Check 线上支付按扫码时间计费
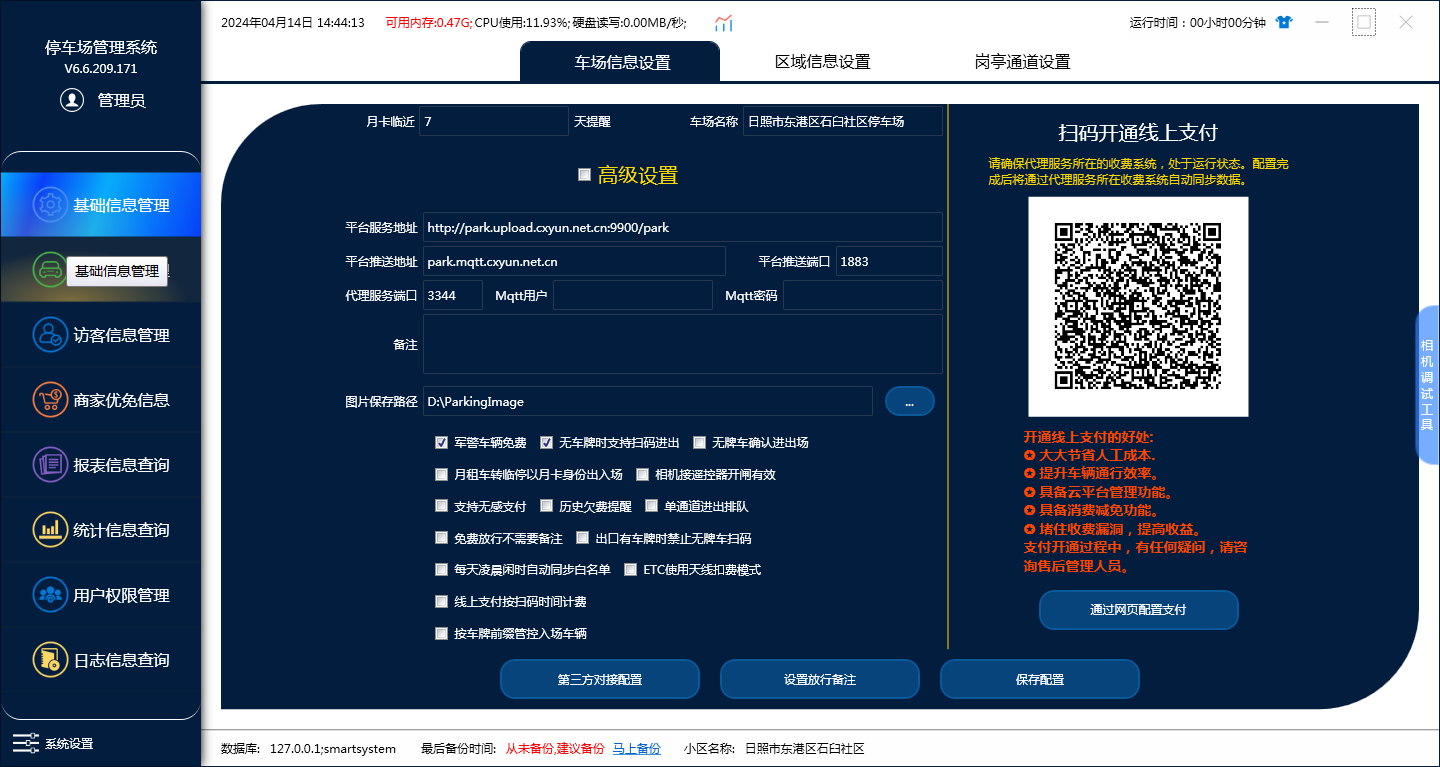The image size is (1440, 767). coord(442,602)
